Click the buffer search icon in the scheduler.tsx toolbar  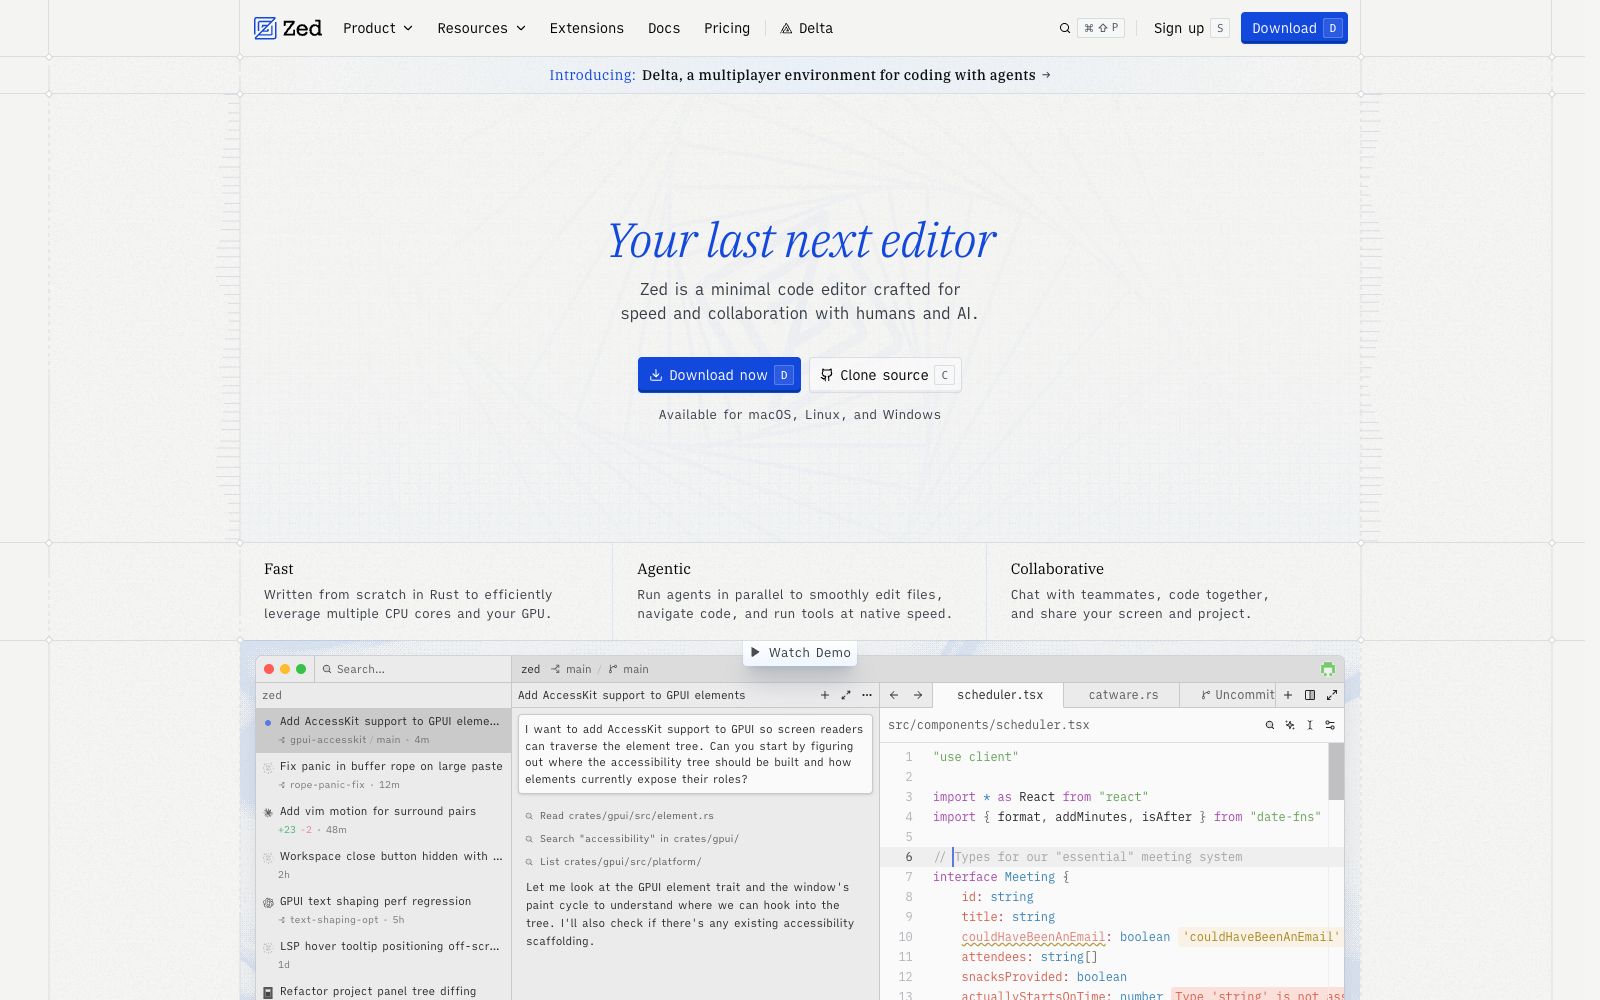pyautogui.click(x=1270, y=725)
